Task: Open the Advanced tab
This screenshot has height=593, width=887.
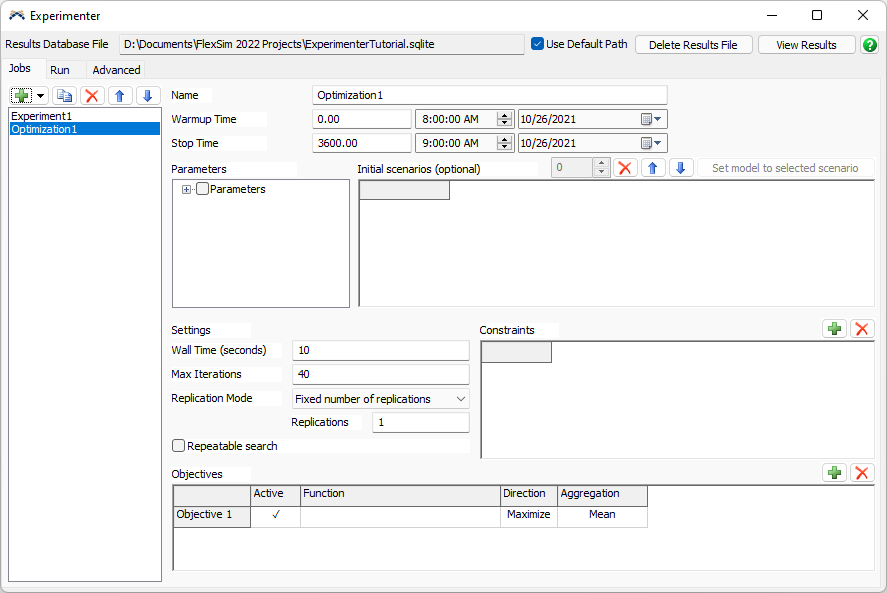Action: (x=116, y=70)
